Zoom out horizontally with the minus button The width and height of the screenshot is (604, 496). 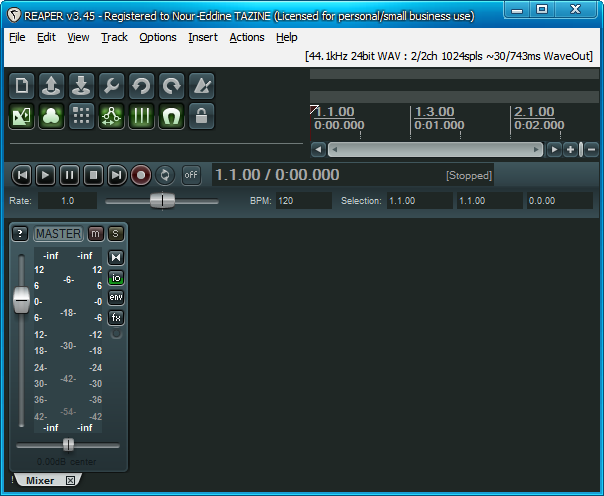pyautogui.click(x=592, y=149)
